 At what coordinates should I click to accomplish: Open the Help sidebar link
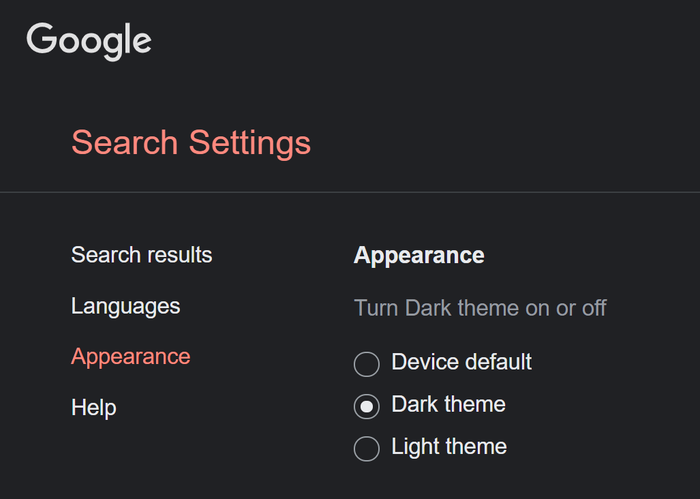click(x=93, y=408)
